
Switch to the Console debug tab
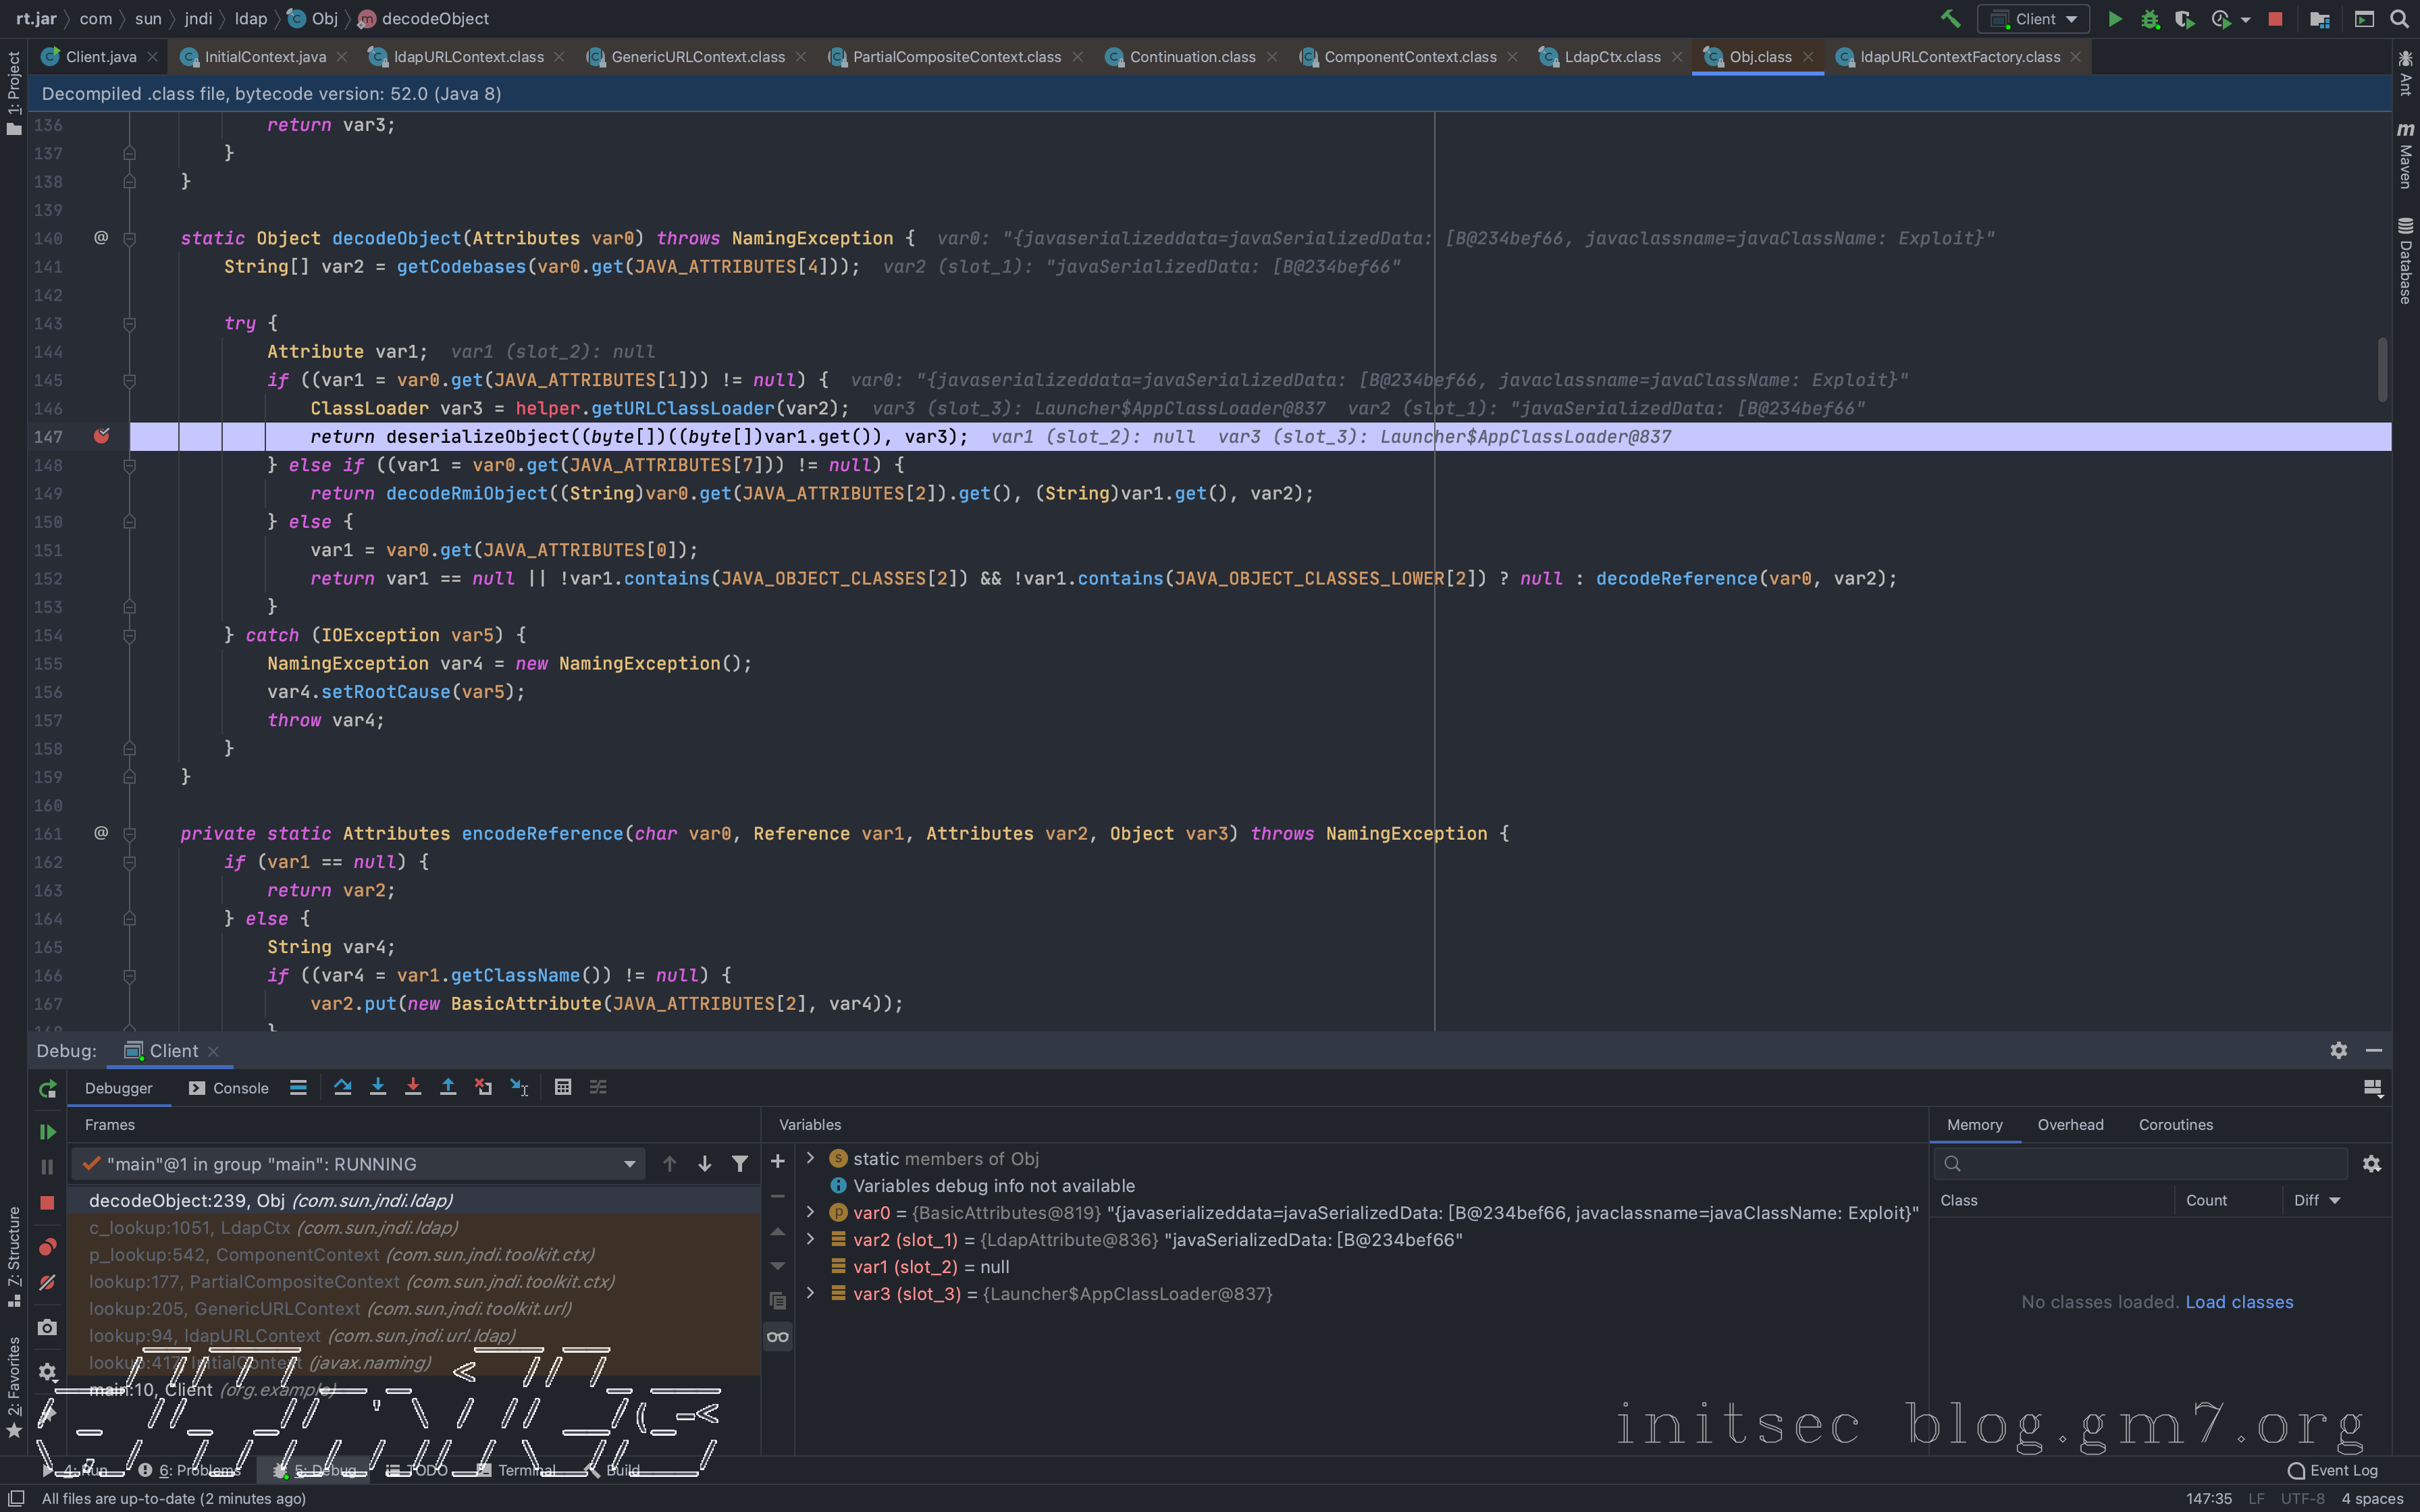pyautogui.click(x=230, y=1088)
